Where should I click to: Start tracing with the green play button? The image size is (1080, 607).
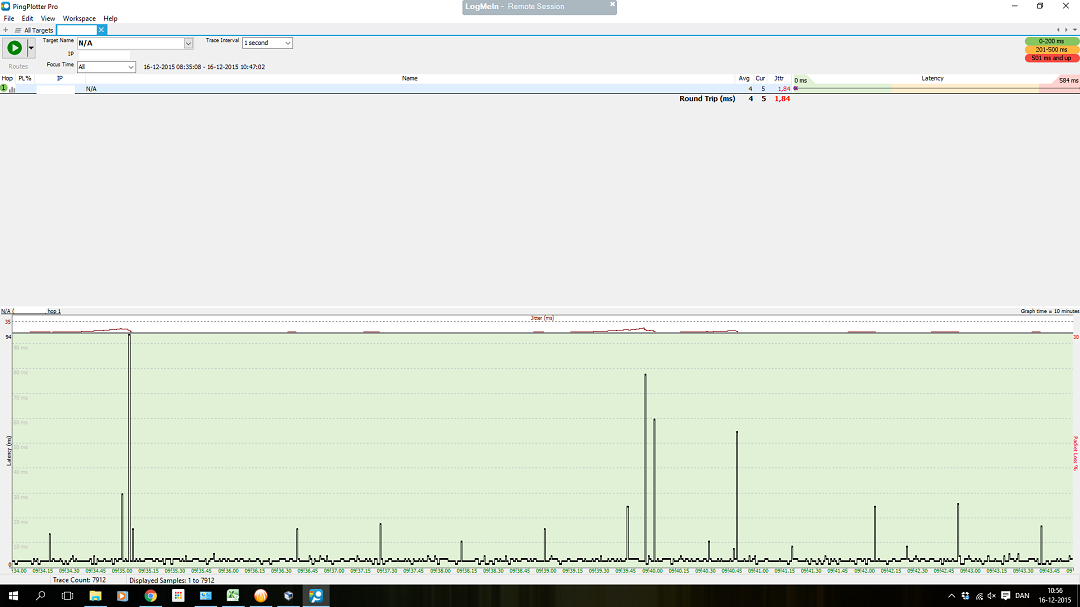click(14, 47)
